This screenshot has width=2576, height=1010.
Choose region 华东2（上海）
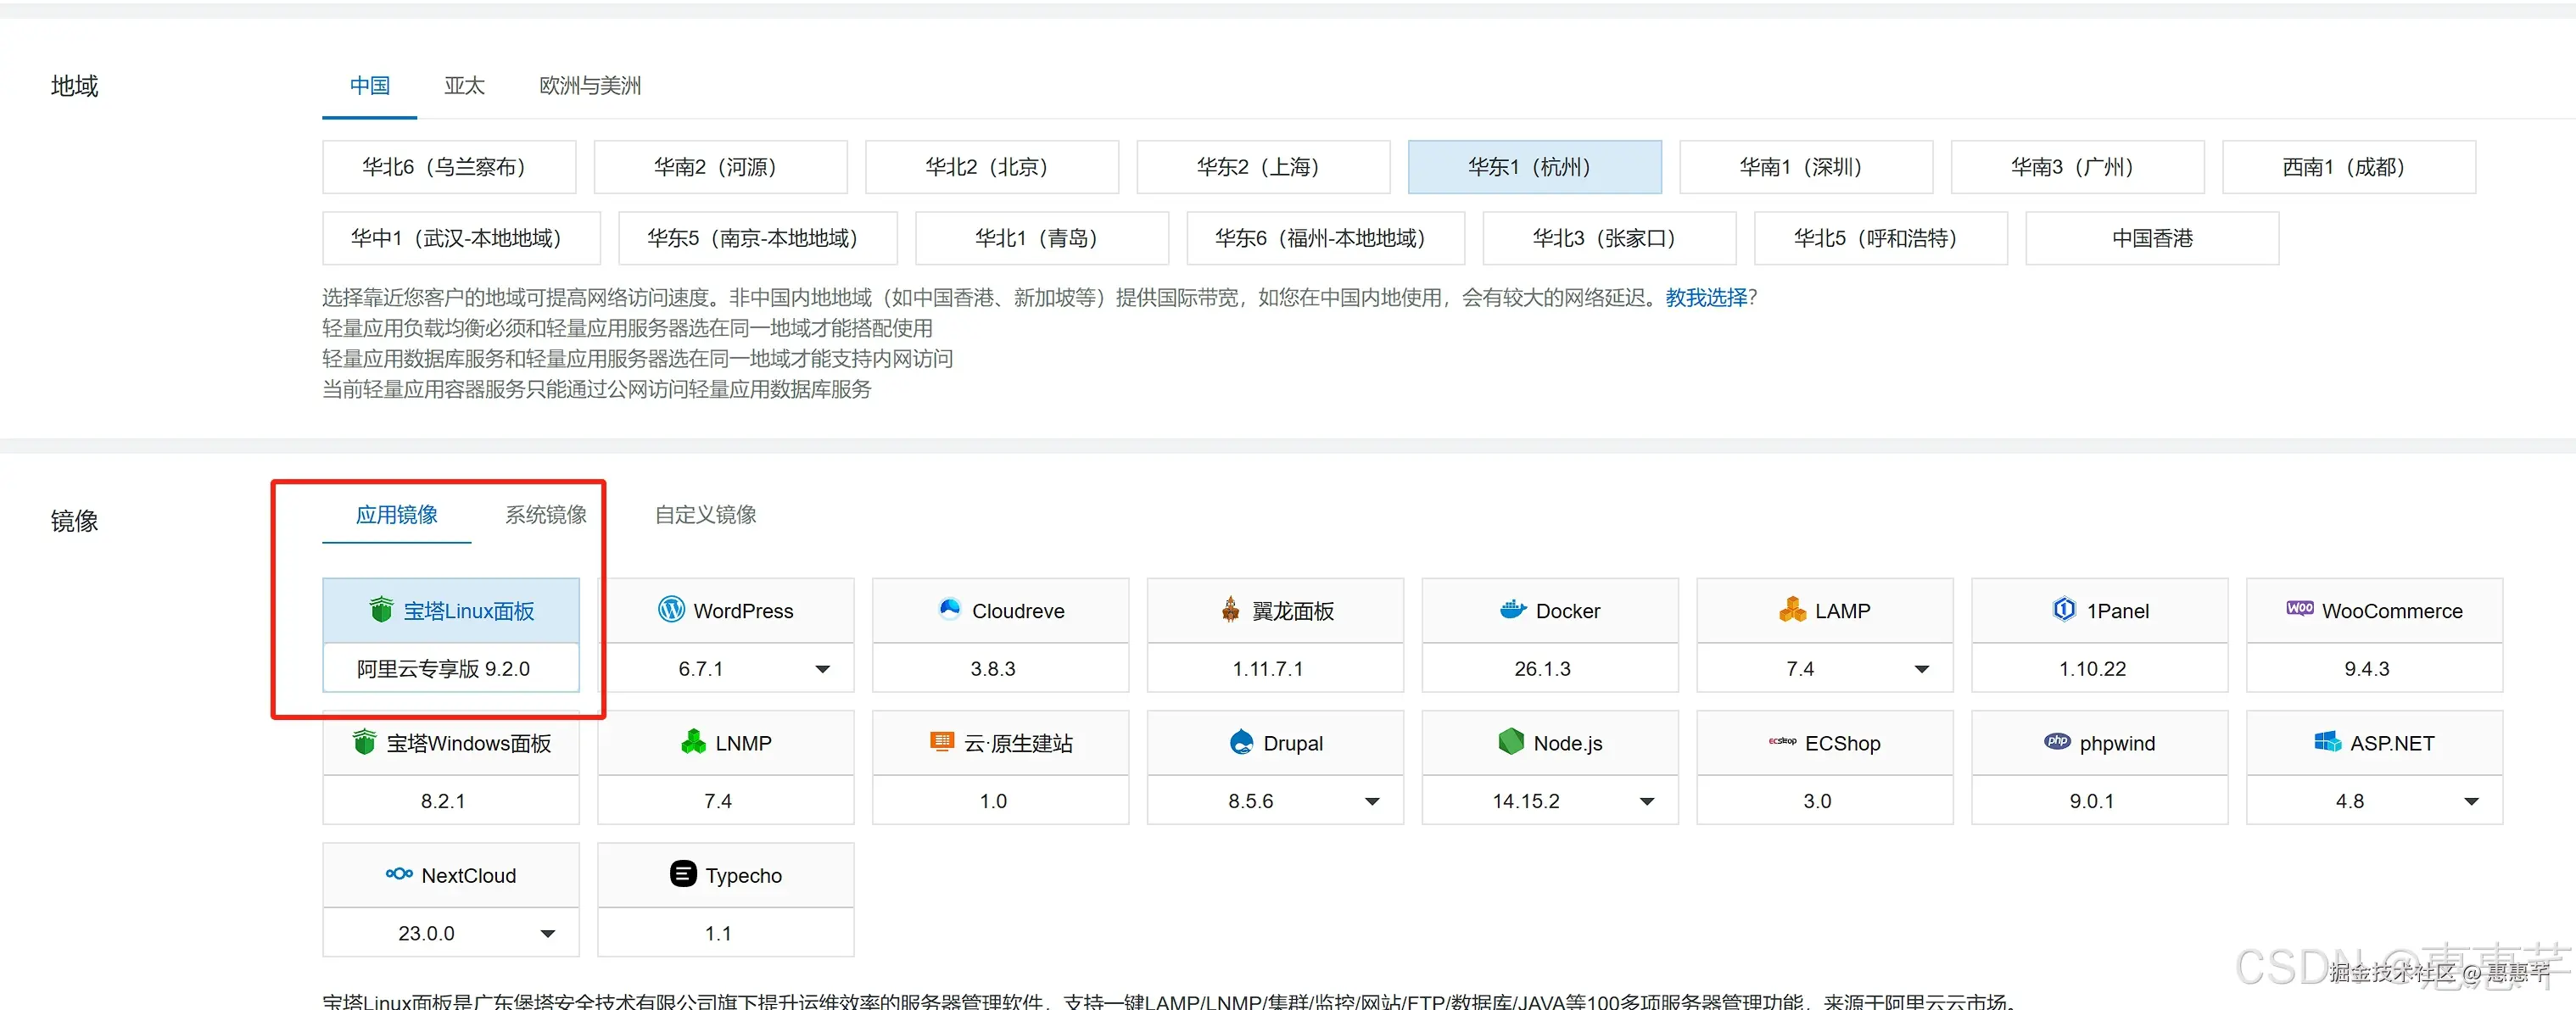click(x=1263, y=167)
